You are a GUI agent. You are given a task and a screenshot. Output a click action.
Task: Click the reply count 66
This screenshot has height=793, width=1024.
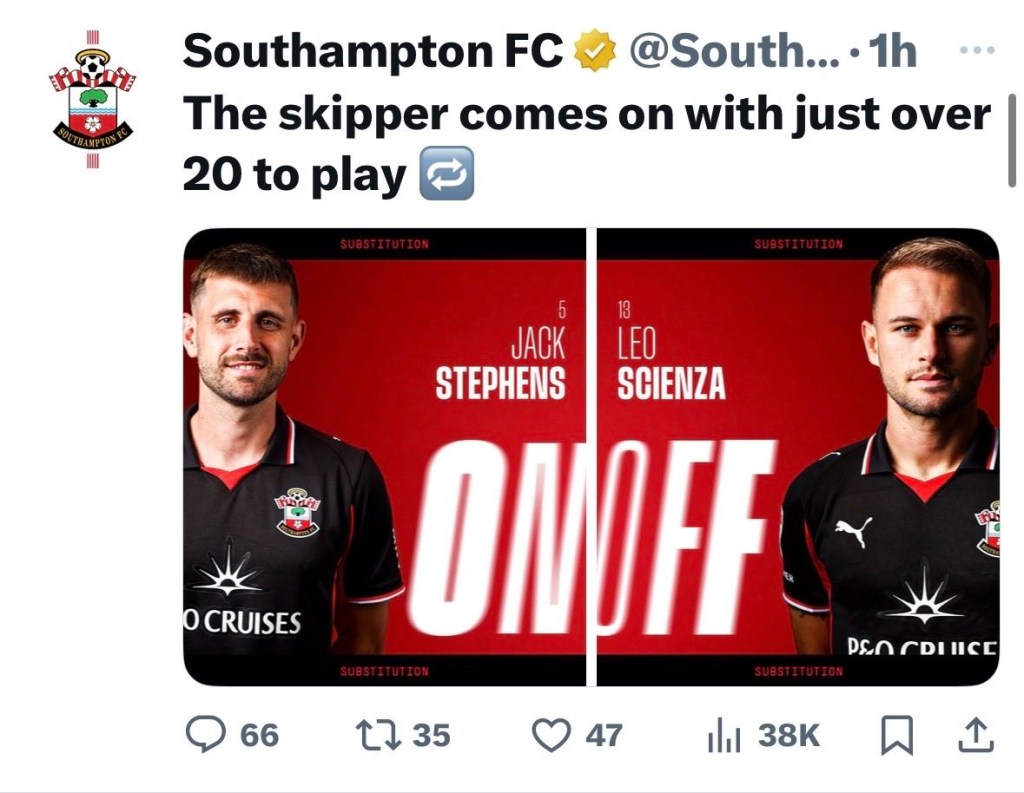click(x=259, y=736)
